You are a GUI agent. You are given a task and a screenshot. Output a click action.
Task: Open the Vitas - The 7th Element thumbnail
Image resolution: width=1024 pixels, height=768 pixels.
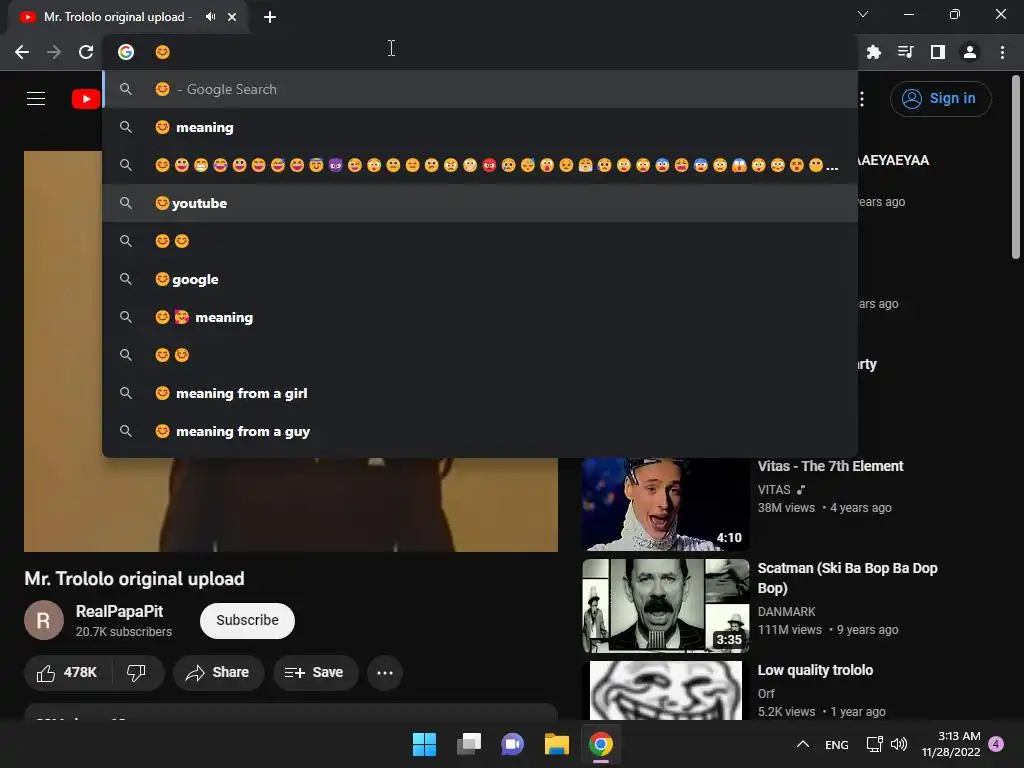coord(665,504)
